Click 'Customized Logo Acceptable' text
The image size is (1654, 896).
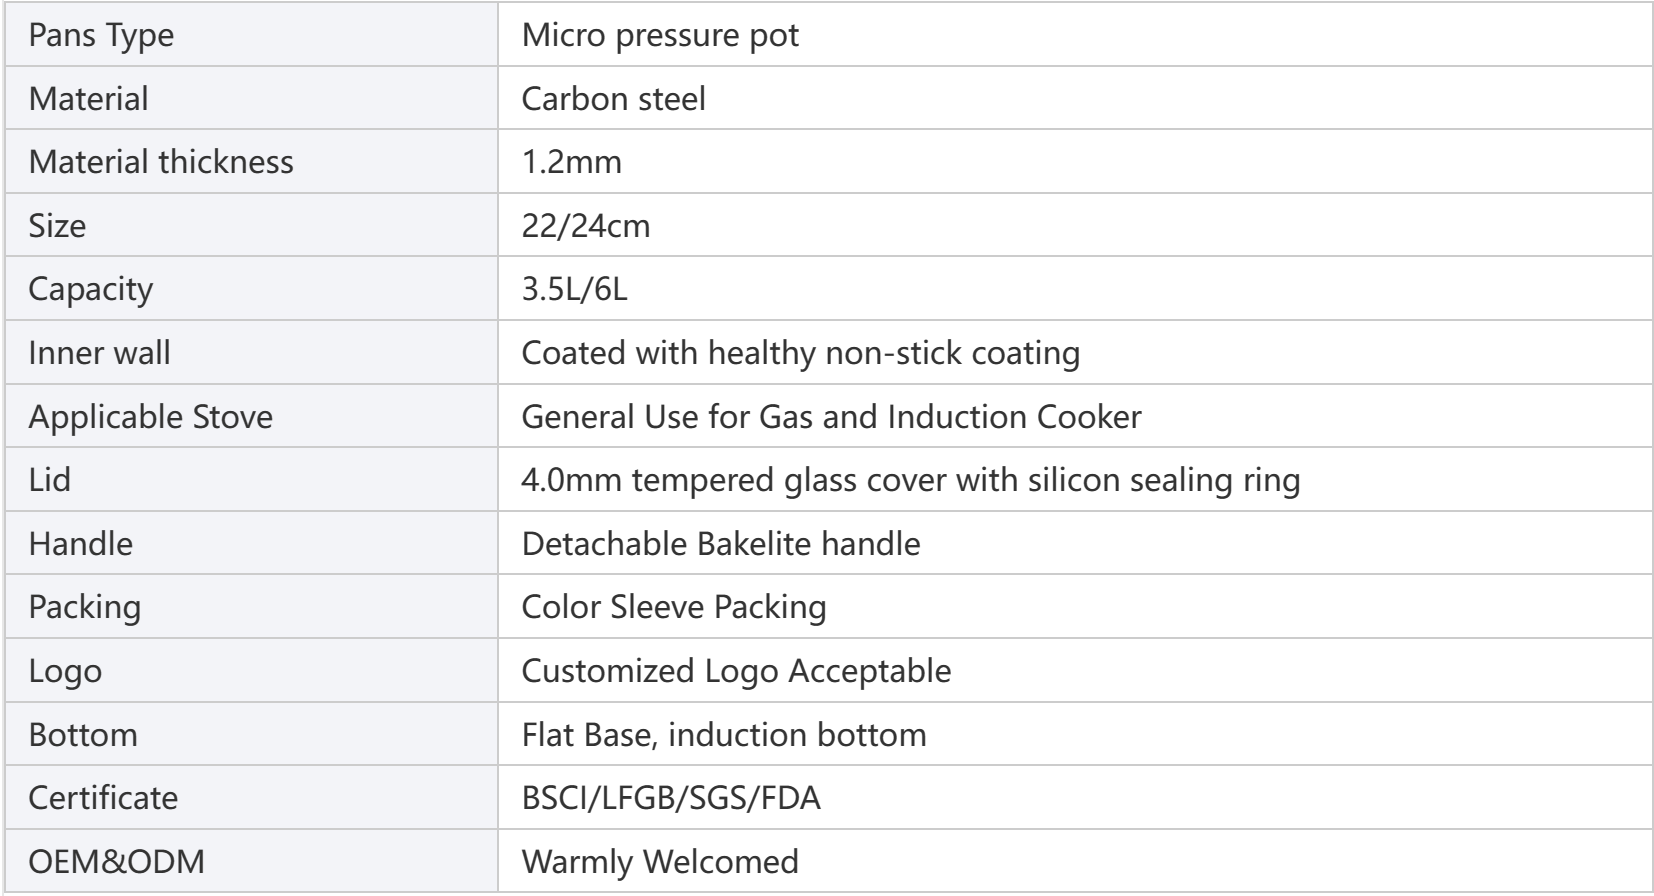pyautogui.click(x=736, y=670)
